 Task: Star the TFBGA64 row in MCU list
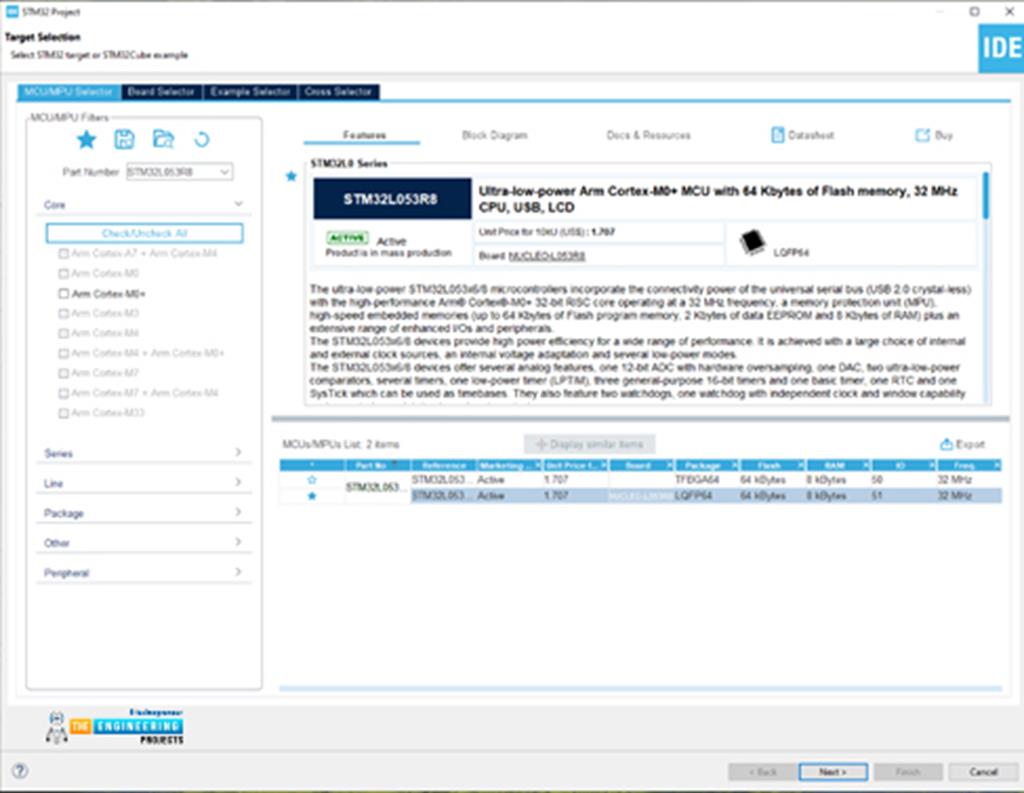coord(311,480)
